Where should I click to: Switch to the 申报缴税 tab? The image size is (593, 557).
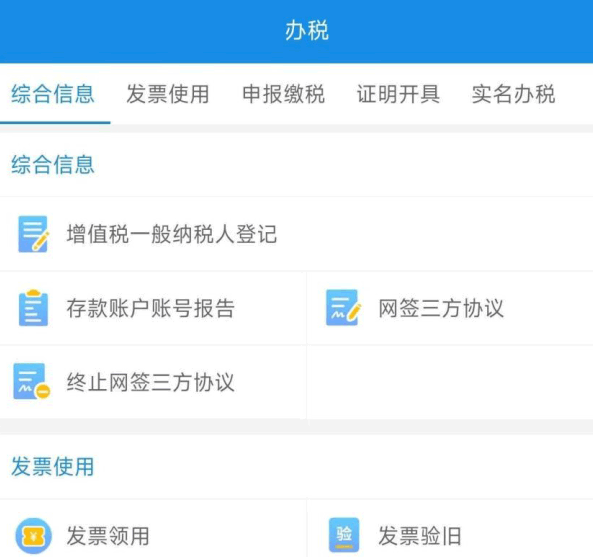283,94
